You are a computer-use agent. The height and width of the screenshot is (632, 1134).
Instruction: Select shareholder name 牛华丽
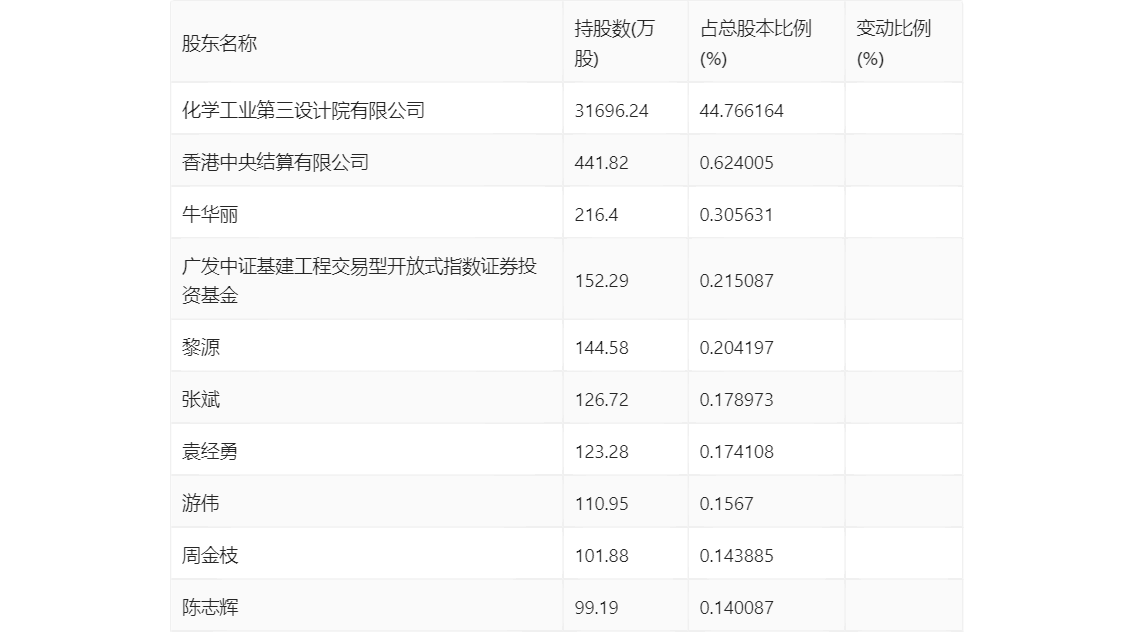click(210, 215)
